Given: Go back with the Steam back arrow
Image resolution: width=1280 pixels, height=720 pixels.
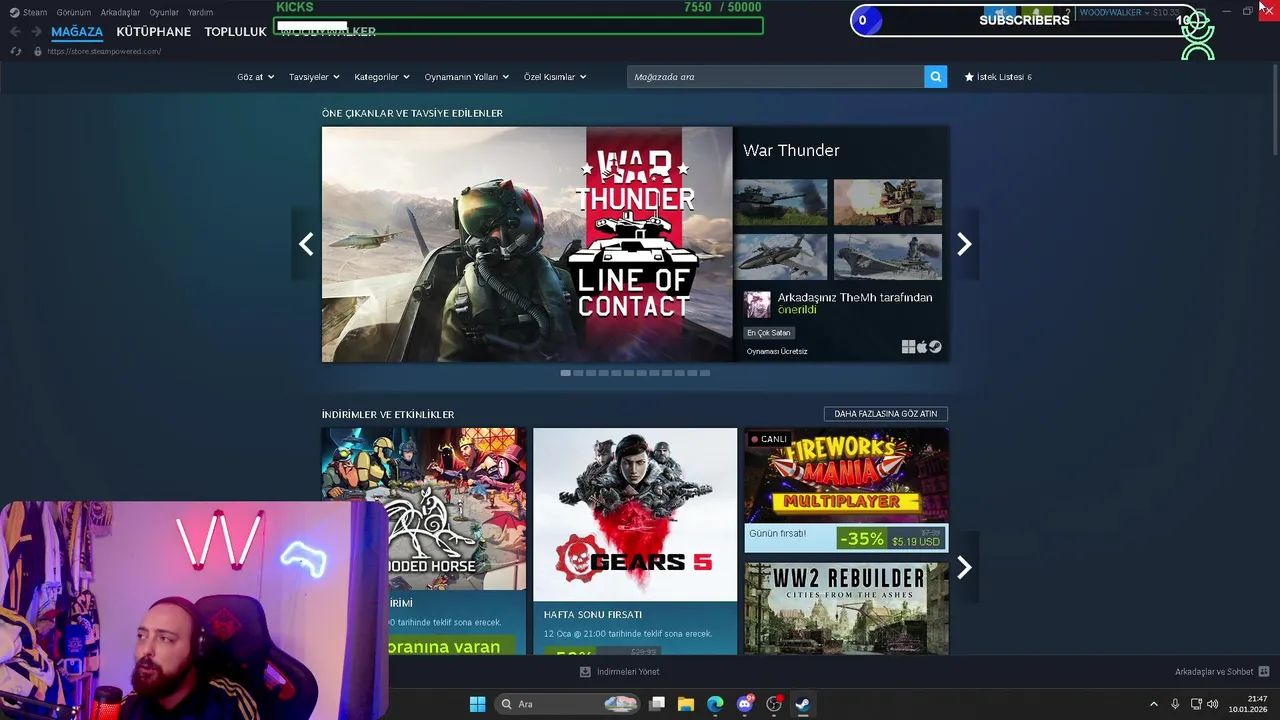Looking at the screenshot, I should [x=15, y=32].
